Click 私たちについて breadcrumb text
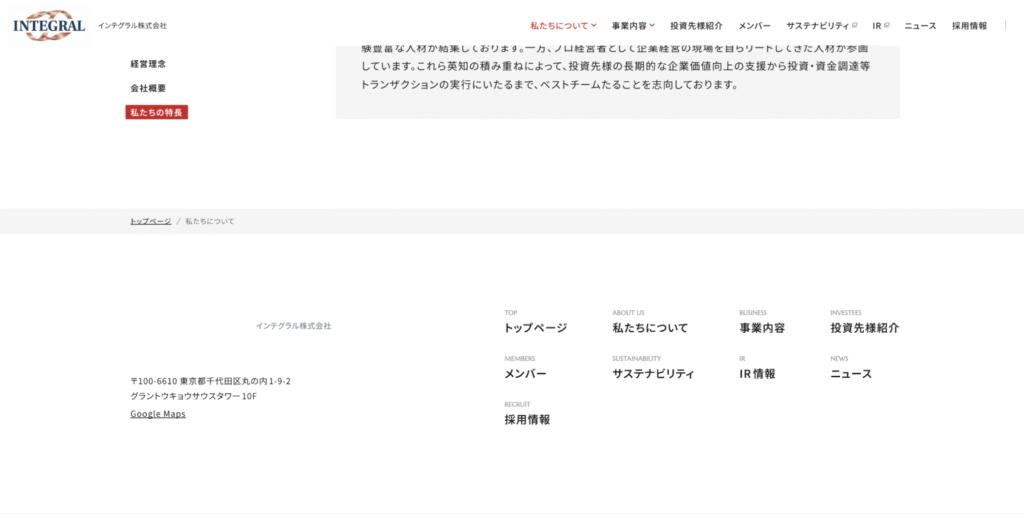This screenshot has width=1024, height=515. click(x=210, y=221)
